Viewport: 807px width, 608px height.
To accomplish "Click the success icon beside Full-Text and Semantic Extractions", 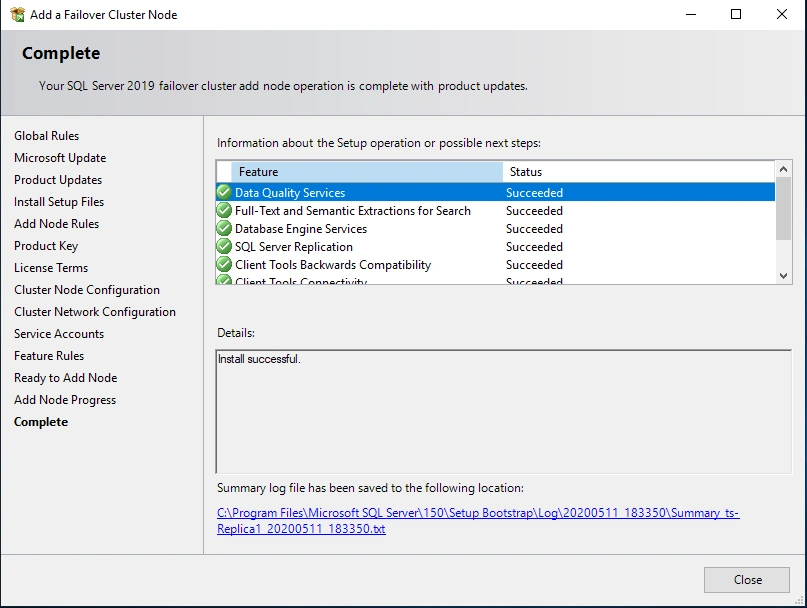I will pyautogui.click(x=224, y=210).
